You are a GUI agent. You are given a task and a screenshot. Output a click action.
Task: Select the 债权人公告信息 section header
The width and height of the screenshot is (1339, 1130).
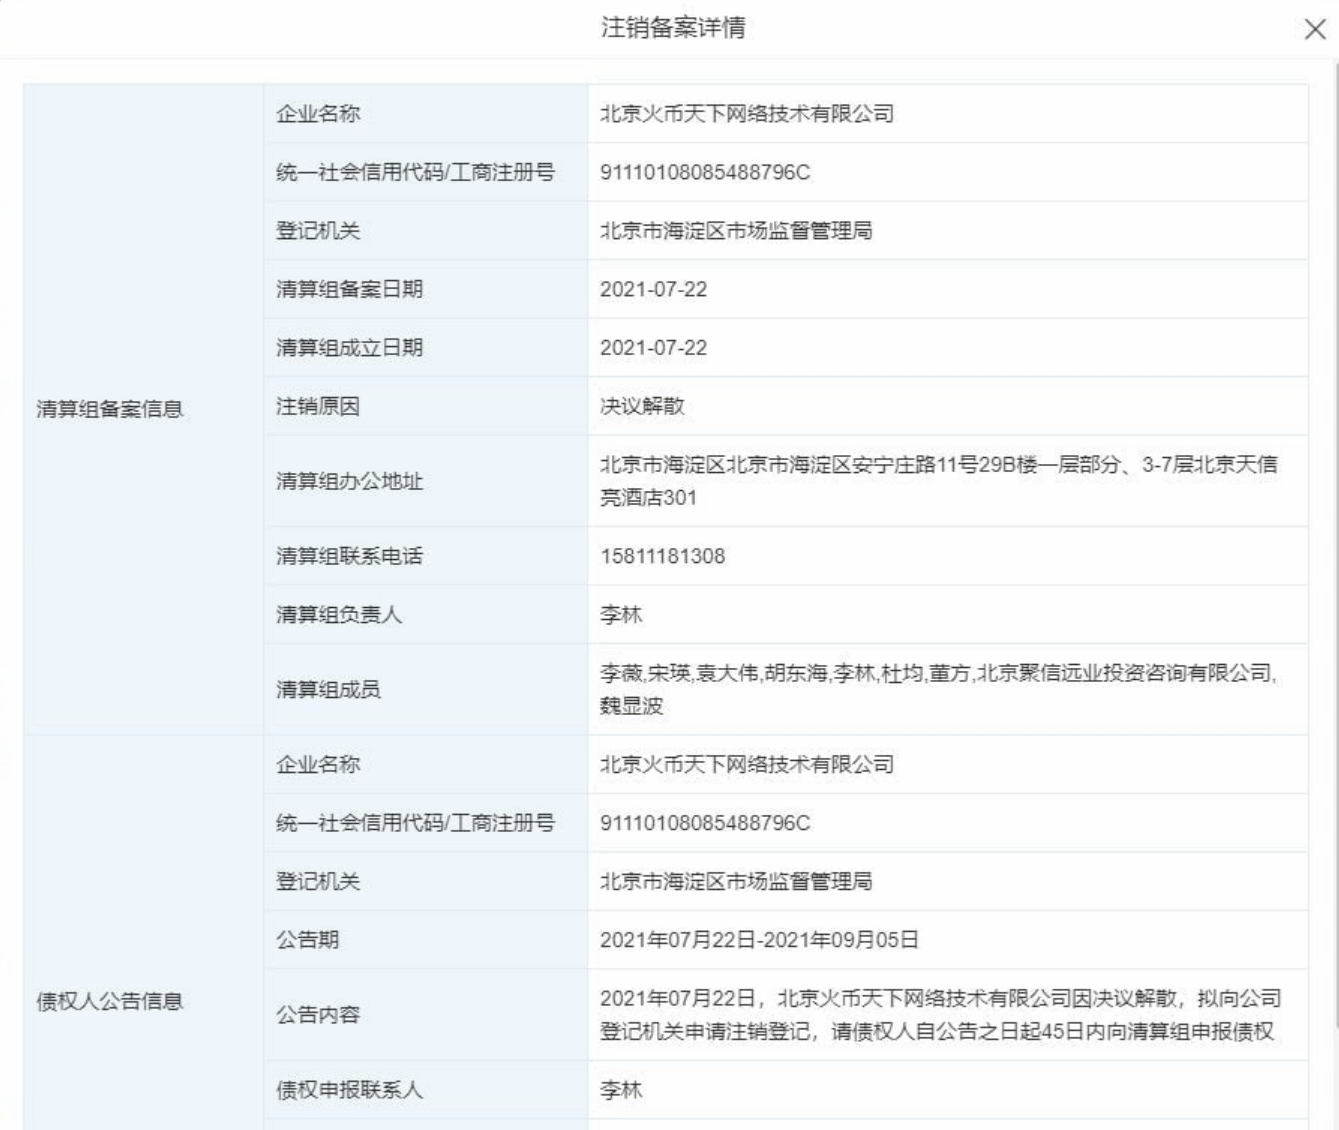click(x=110, y=1001)
